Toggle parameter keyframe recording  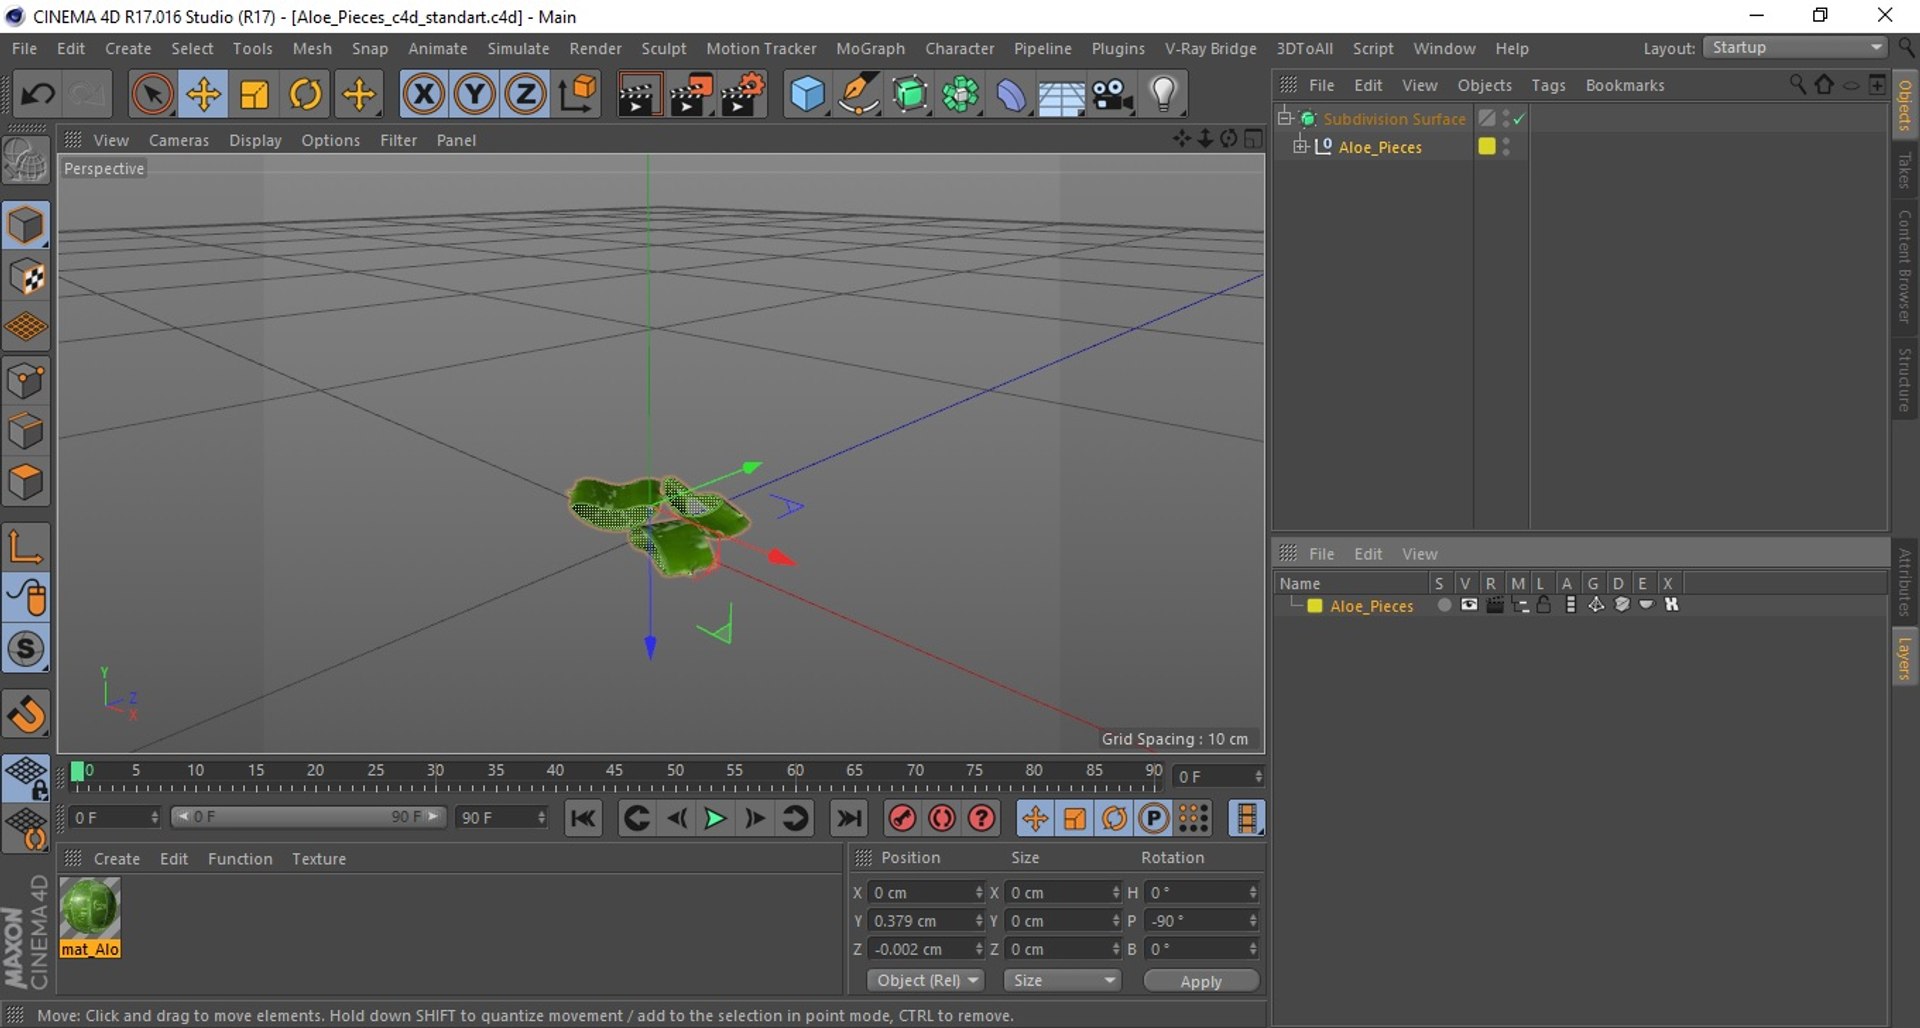pos(1154,819)
